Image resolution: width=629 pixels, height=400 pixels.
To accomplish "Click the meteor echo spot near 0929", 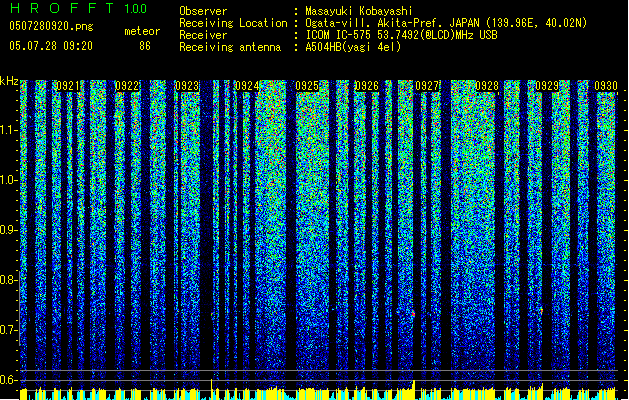I will pos(541,310).
